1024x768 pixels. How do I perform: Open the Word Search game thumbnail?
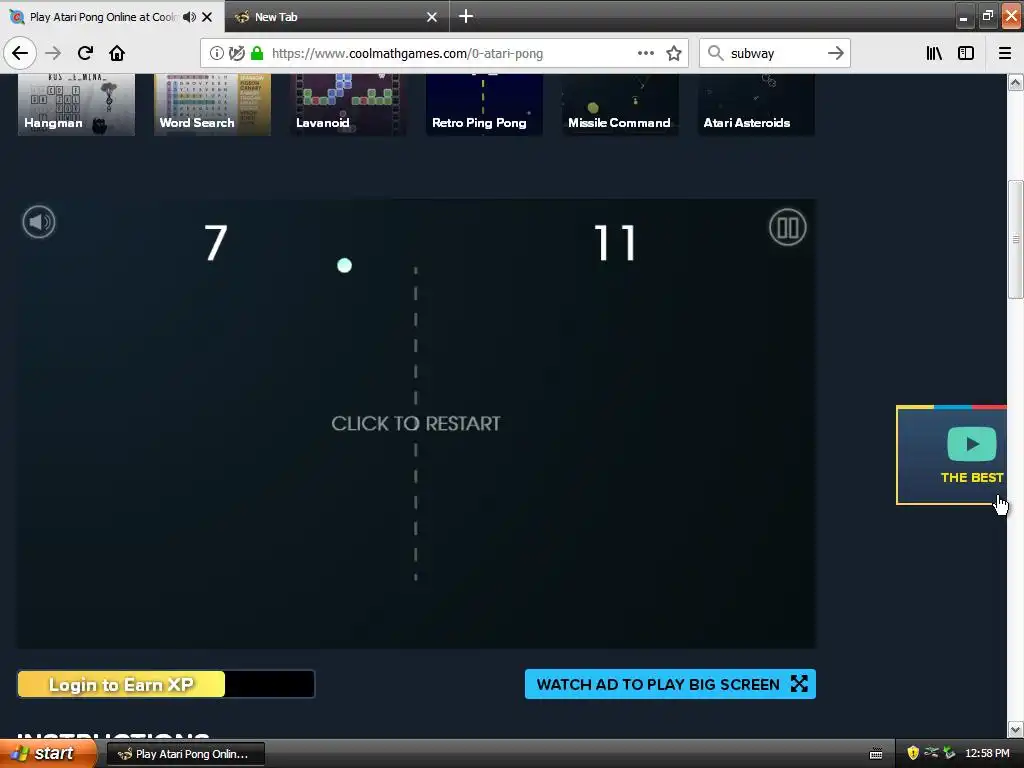212,104
